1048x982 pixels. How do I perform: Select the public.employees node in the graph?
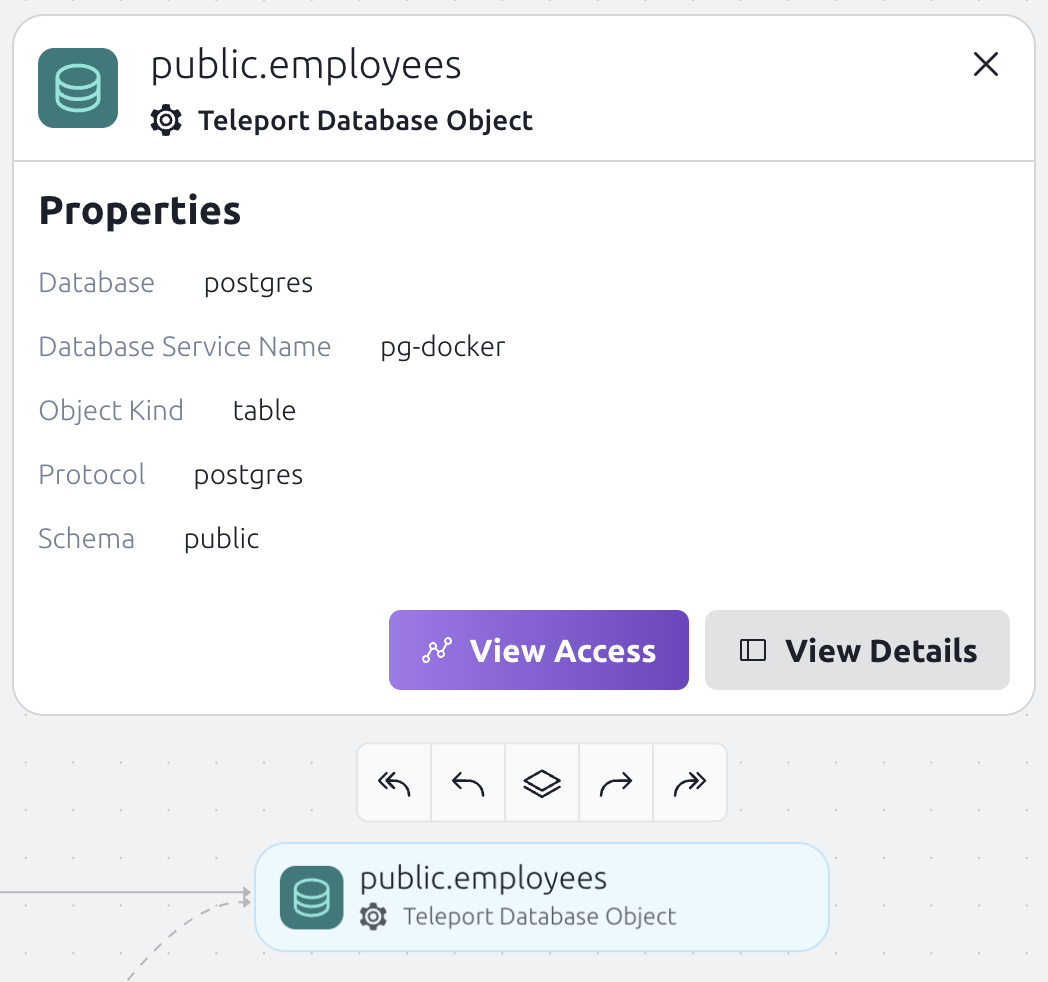pyautogui.click(x=542, y=896)
